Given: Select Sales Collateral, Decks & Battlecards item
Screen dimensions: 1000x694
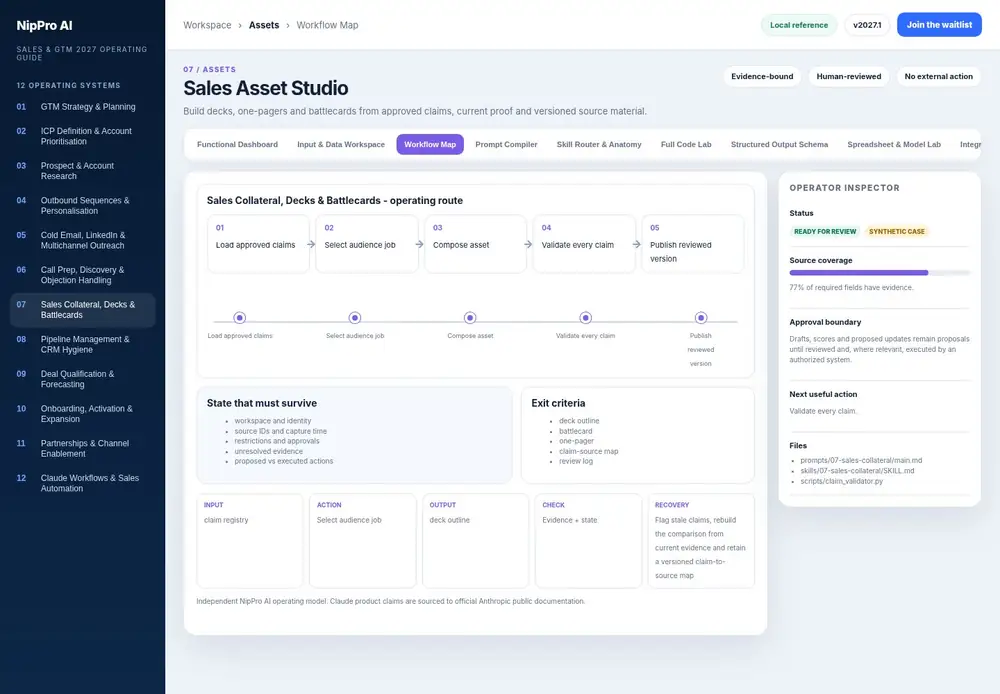Looking at the screenshot, I should pyautogui.click(x=83, y=310).
